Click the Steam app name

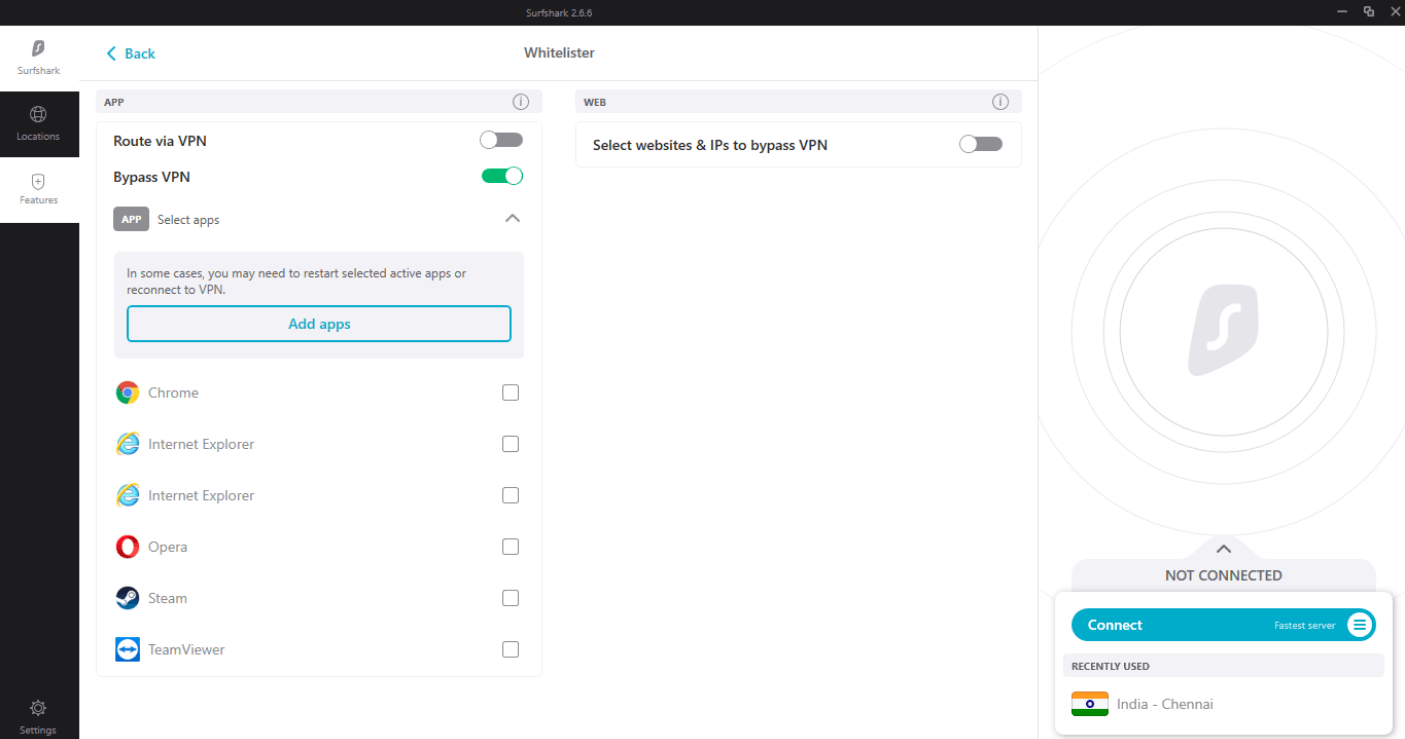pos(167,598)
